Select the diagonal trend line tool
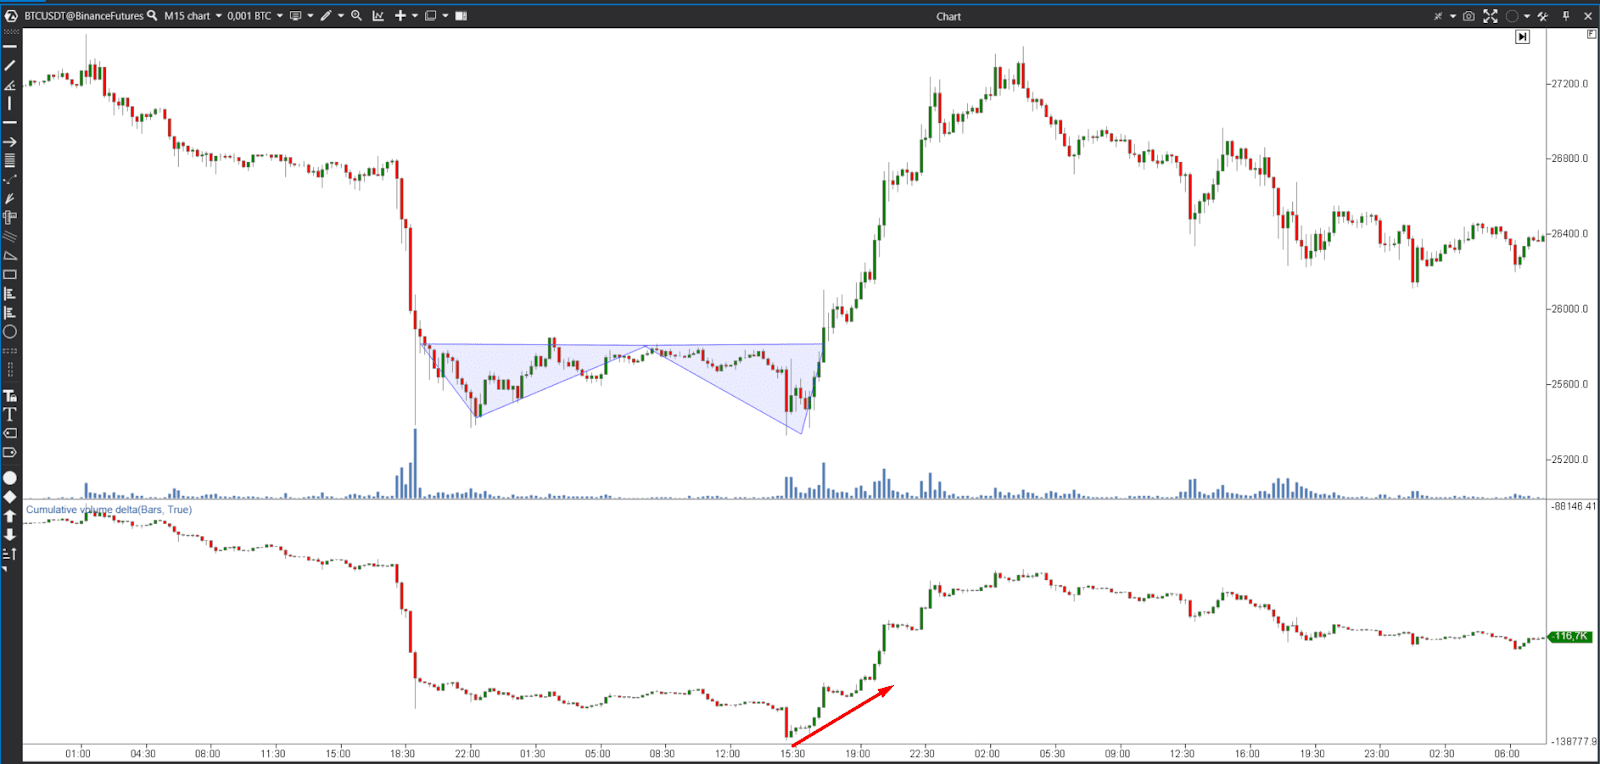Image resolution: width=1600 pixels, height=764 pixels. [10, 65]
